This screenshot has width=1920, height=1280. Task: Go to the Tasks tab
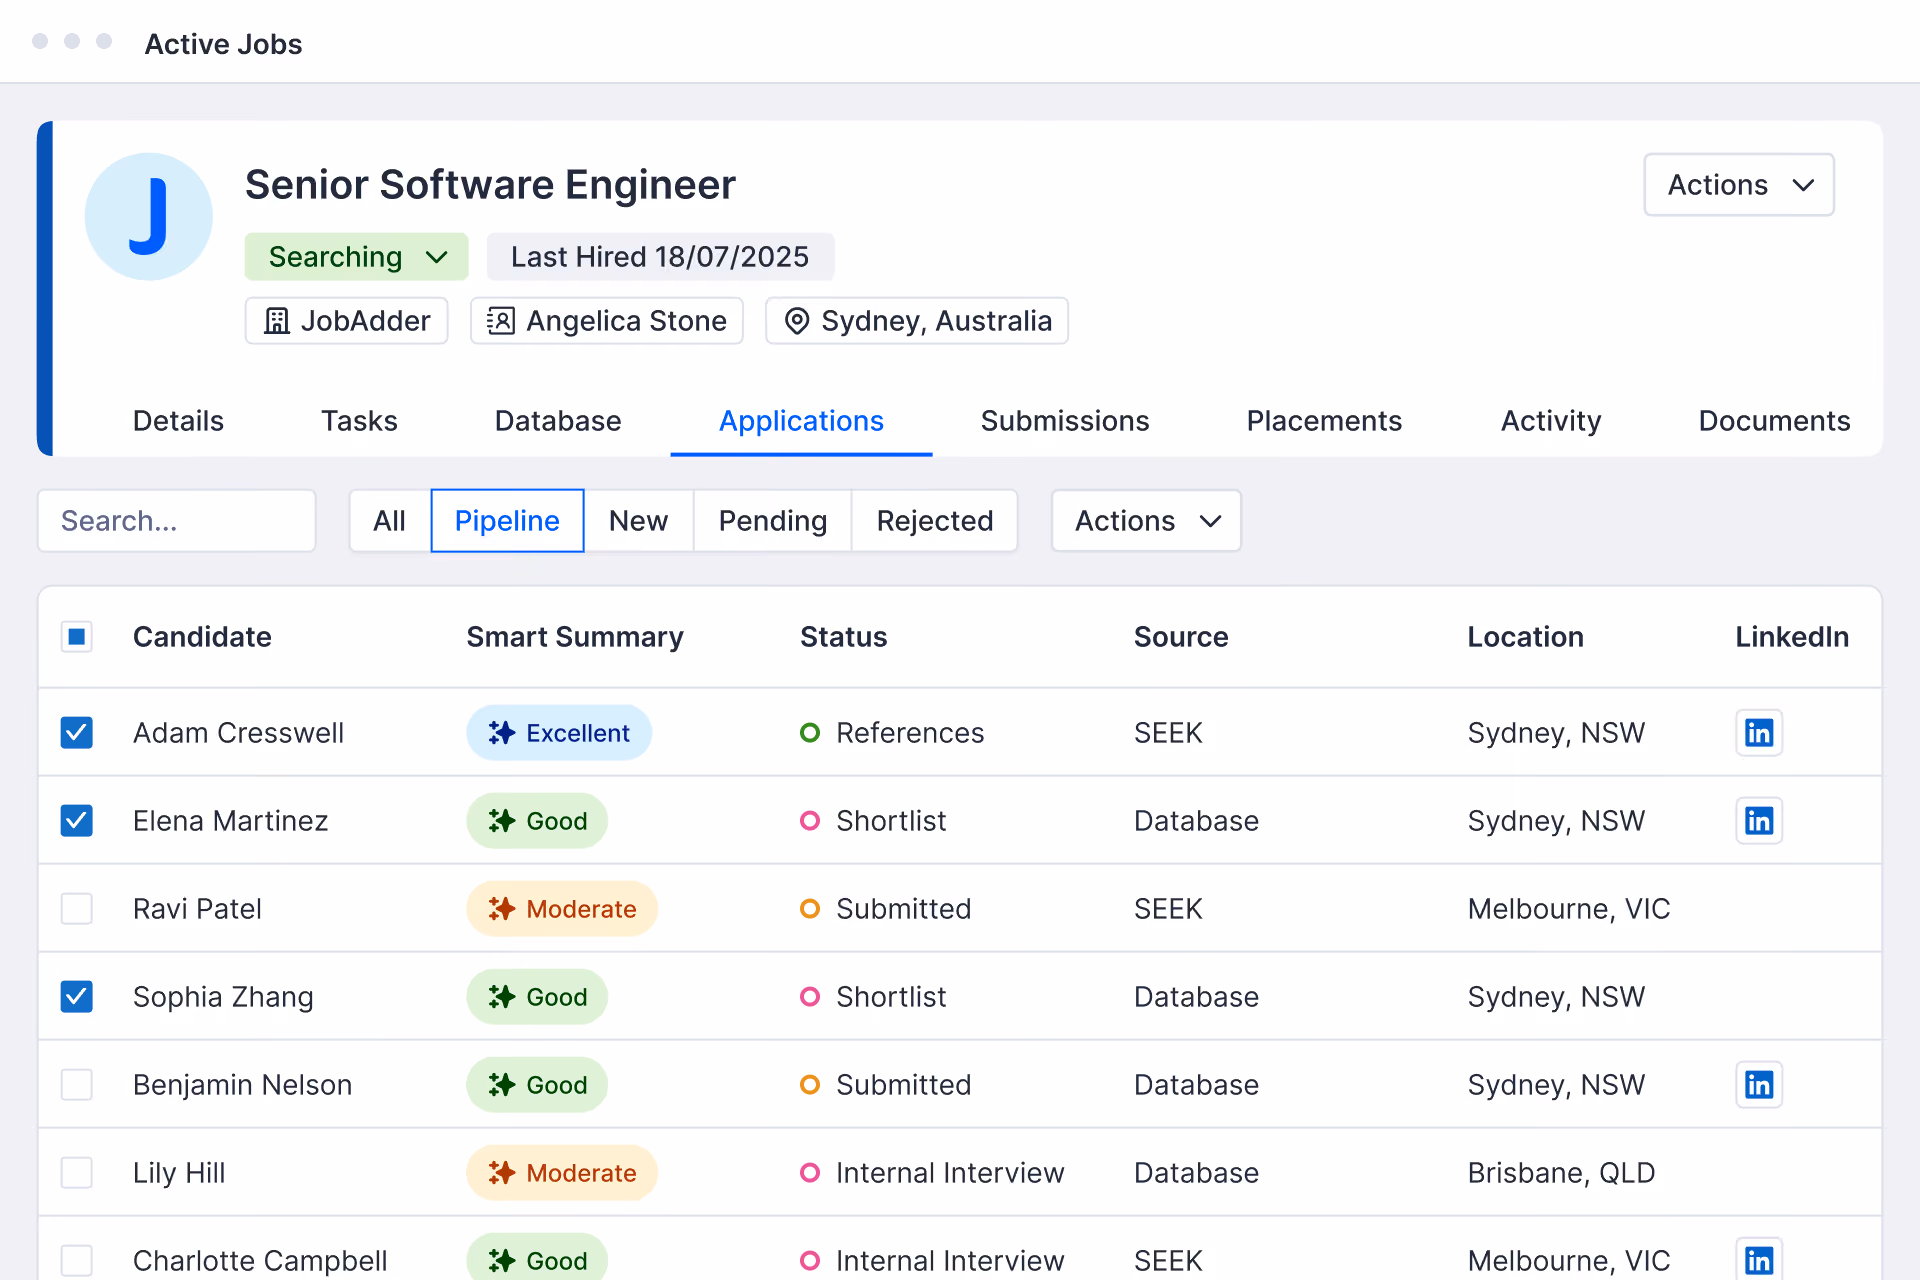coord(359,421)
